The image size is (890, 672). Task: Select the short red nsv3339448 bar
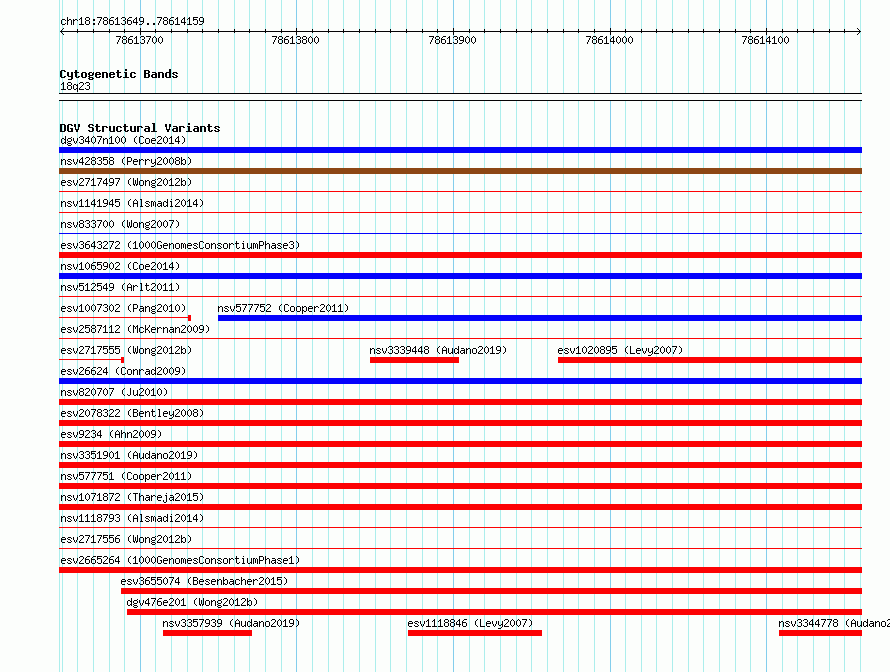[x=414, y=360]
